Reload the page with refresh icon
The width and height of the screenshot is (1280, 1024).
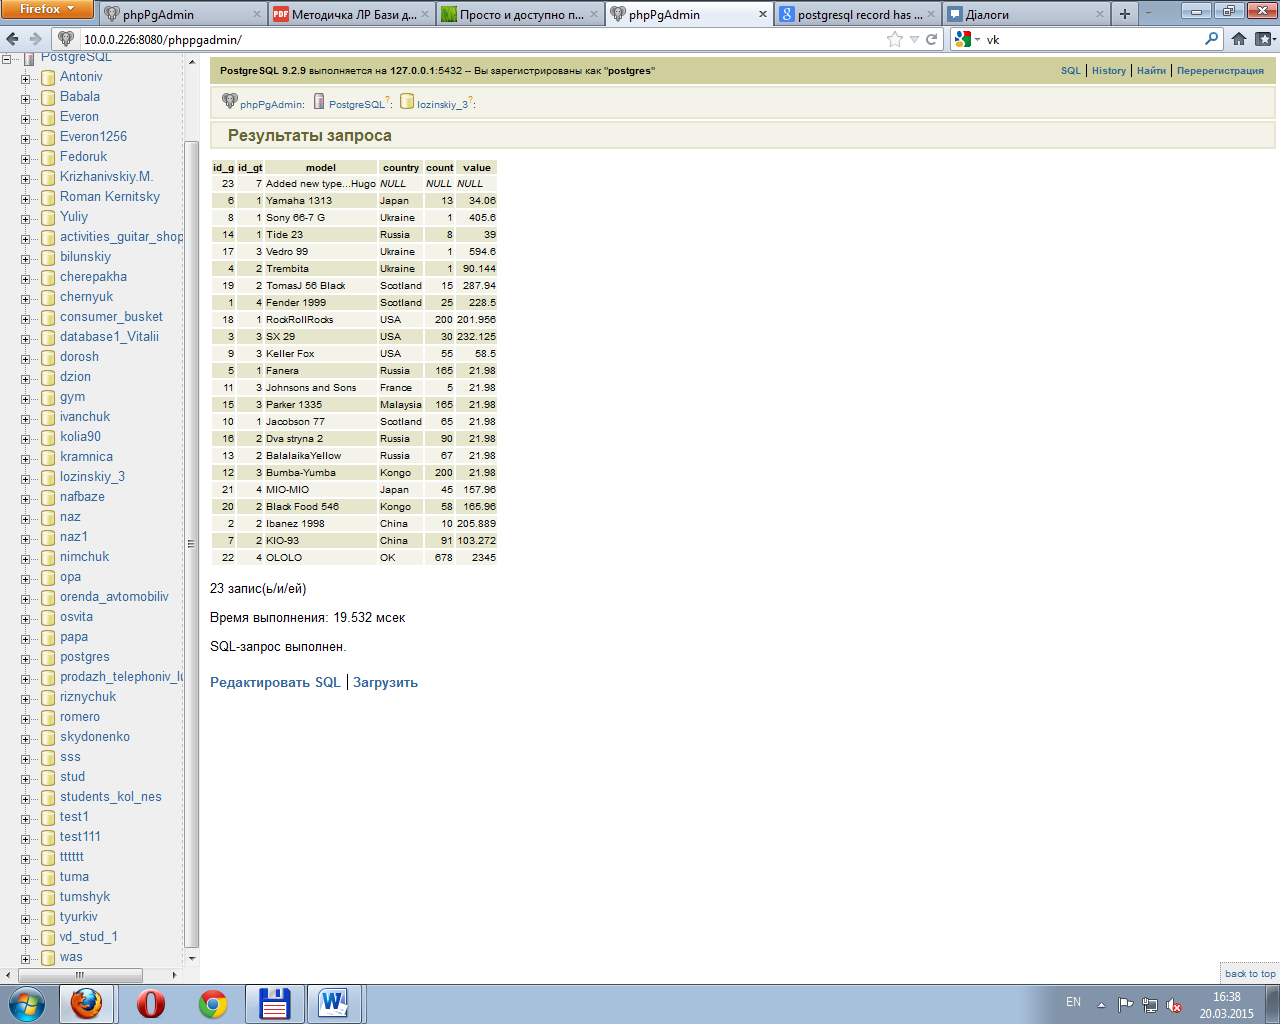[x=932, y=39]
